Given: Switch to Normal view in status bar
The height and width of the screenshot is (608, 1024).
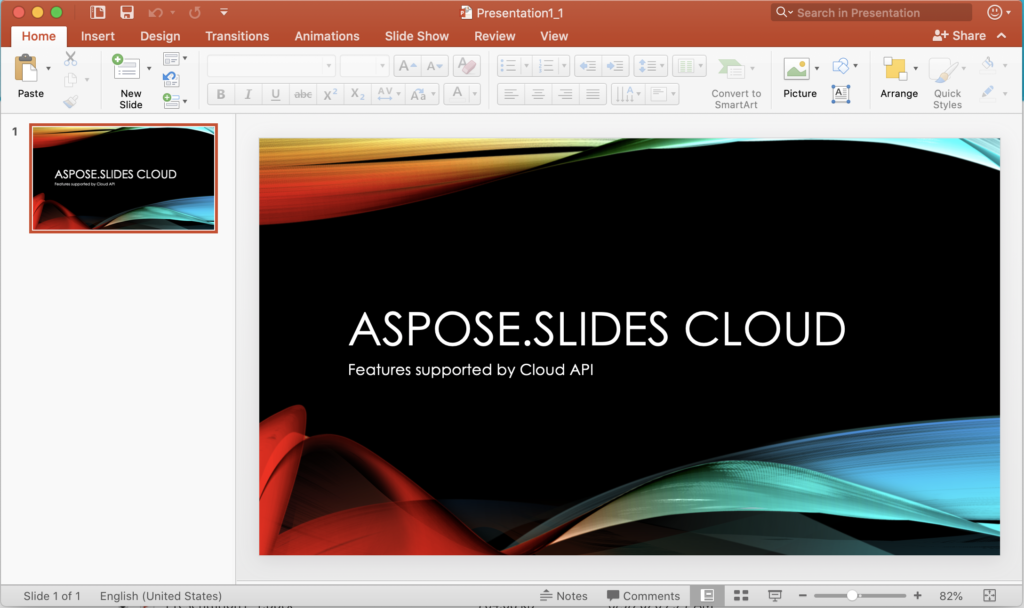Looking at the screenshot, I should [707, 596].
